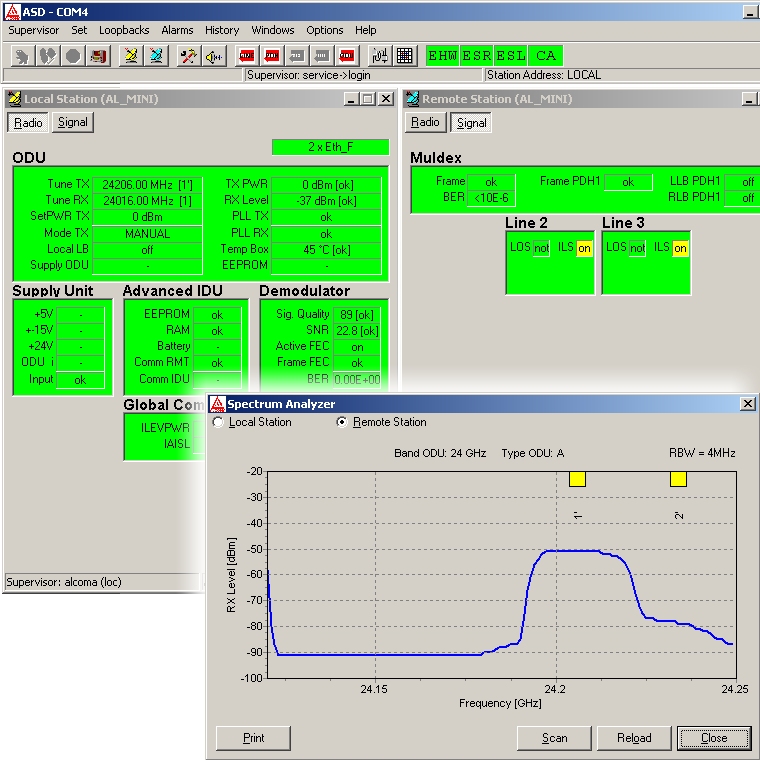Click the Reload button

tap(634, 738)
